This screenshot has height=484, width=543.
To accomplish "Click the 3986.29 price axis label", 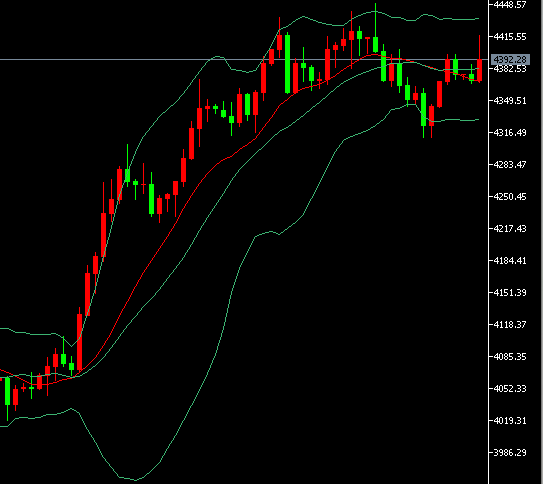I will click(510, 452).
